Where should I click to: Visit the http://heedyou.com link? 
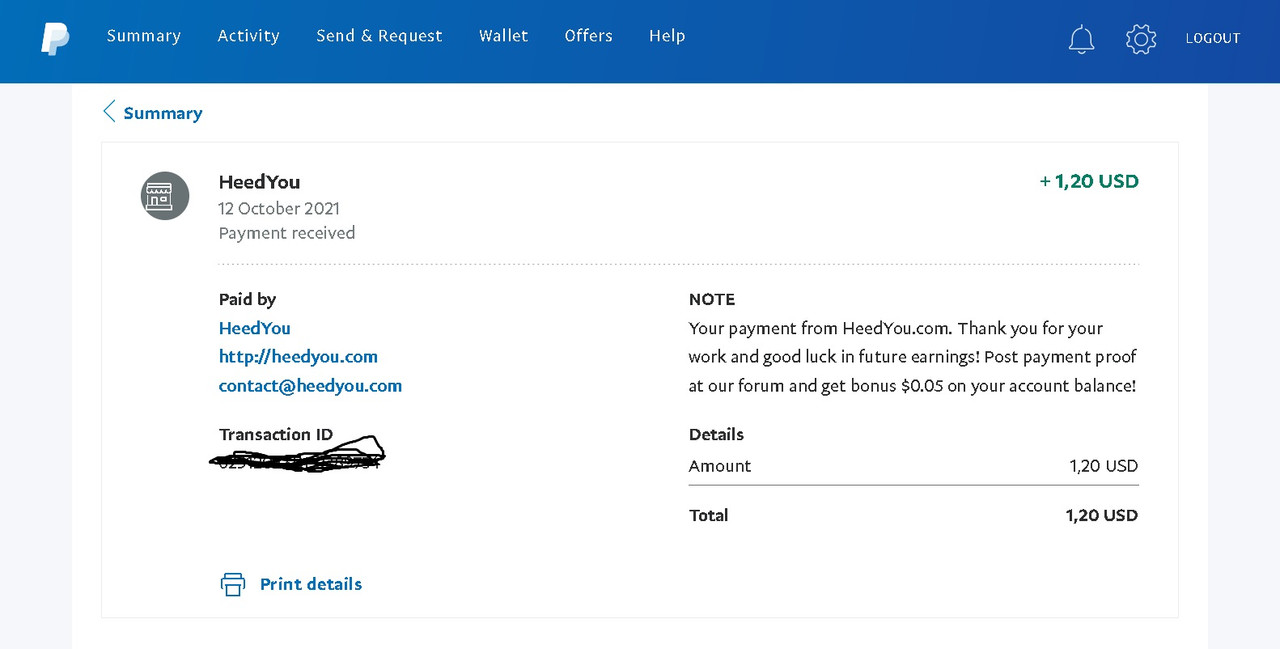pos(298,356)
